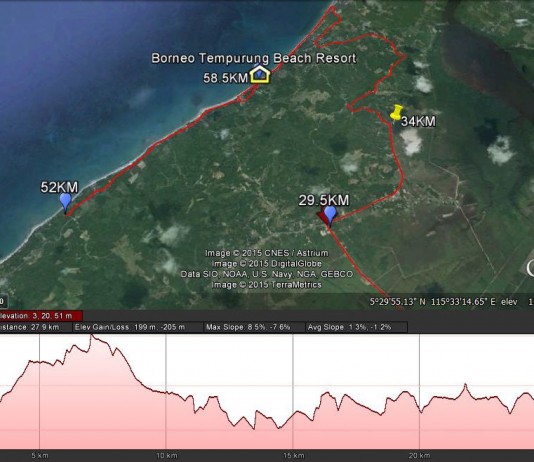Click the 29.5KM blue placemark pin
Image resolution: width=534 pixels, height=462 pixels.
pyautogui.click(x=330, y=216)
